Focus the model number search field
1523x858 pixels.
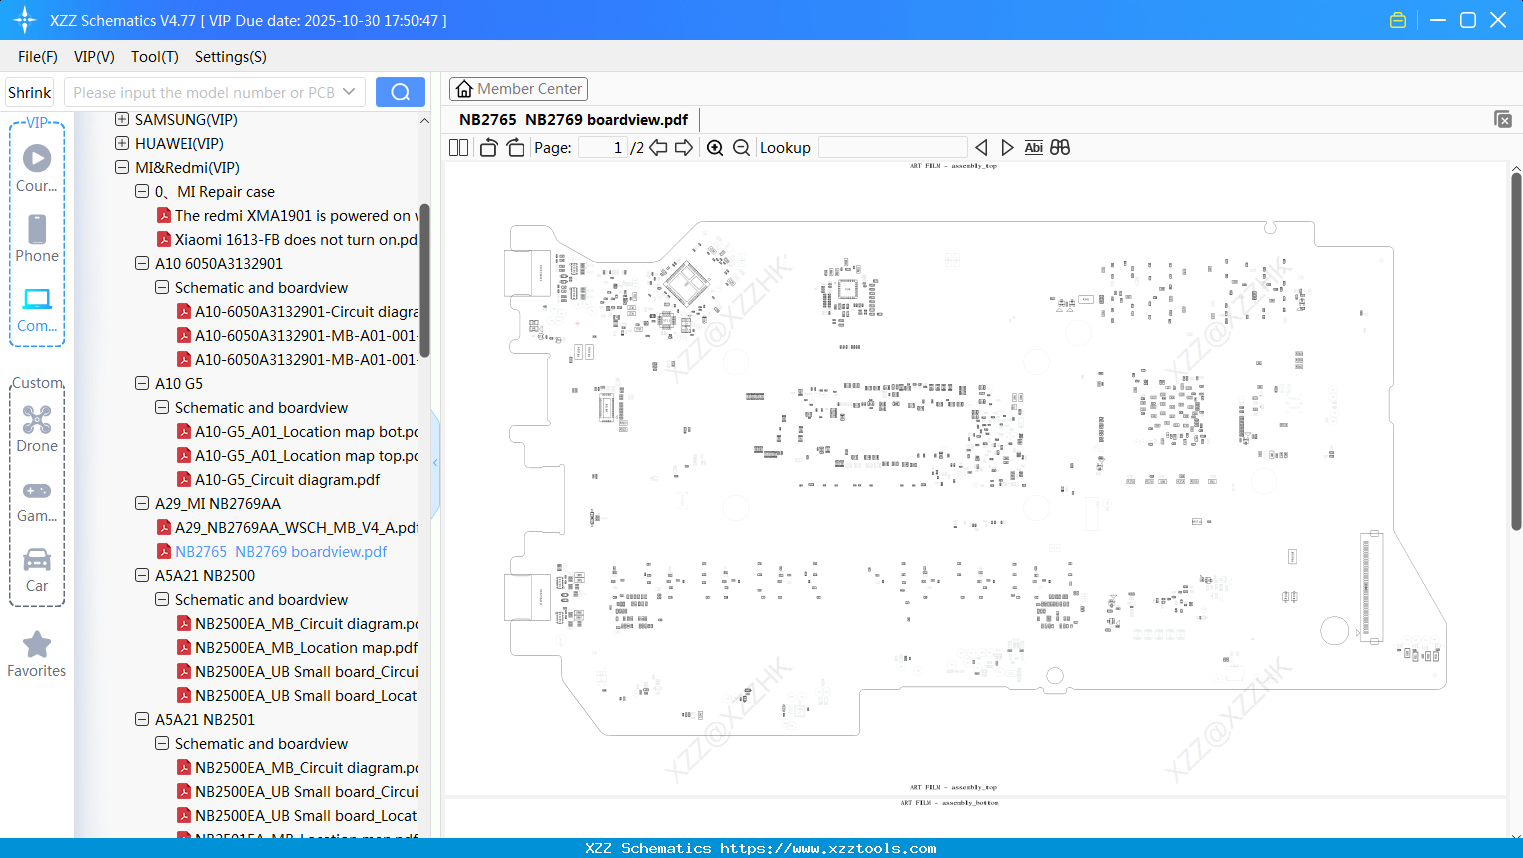point(203,92)
